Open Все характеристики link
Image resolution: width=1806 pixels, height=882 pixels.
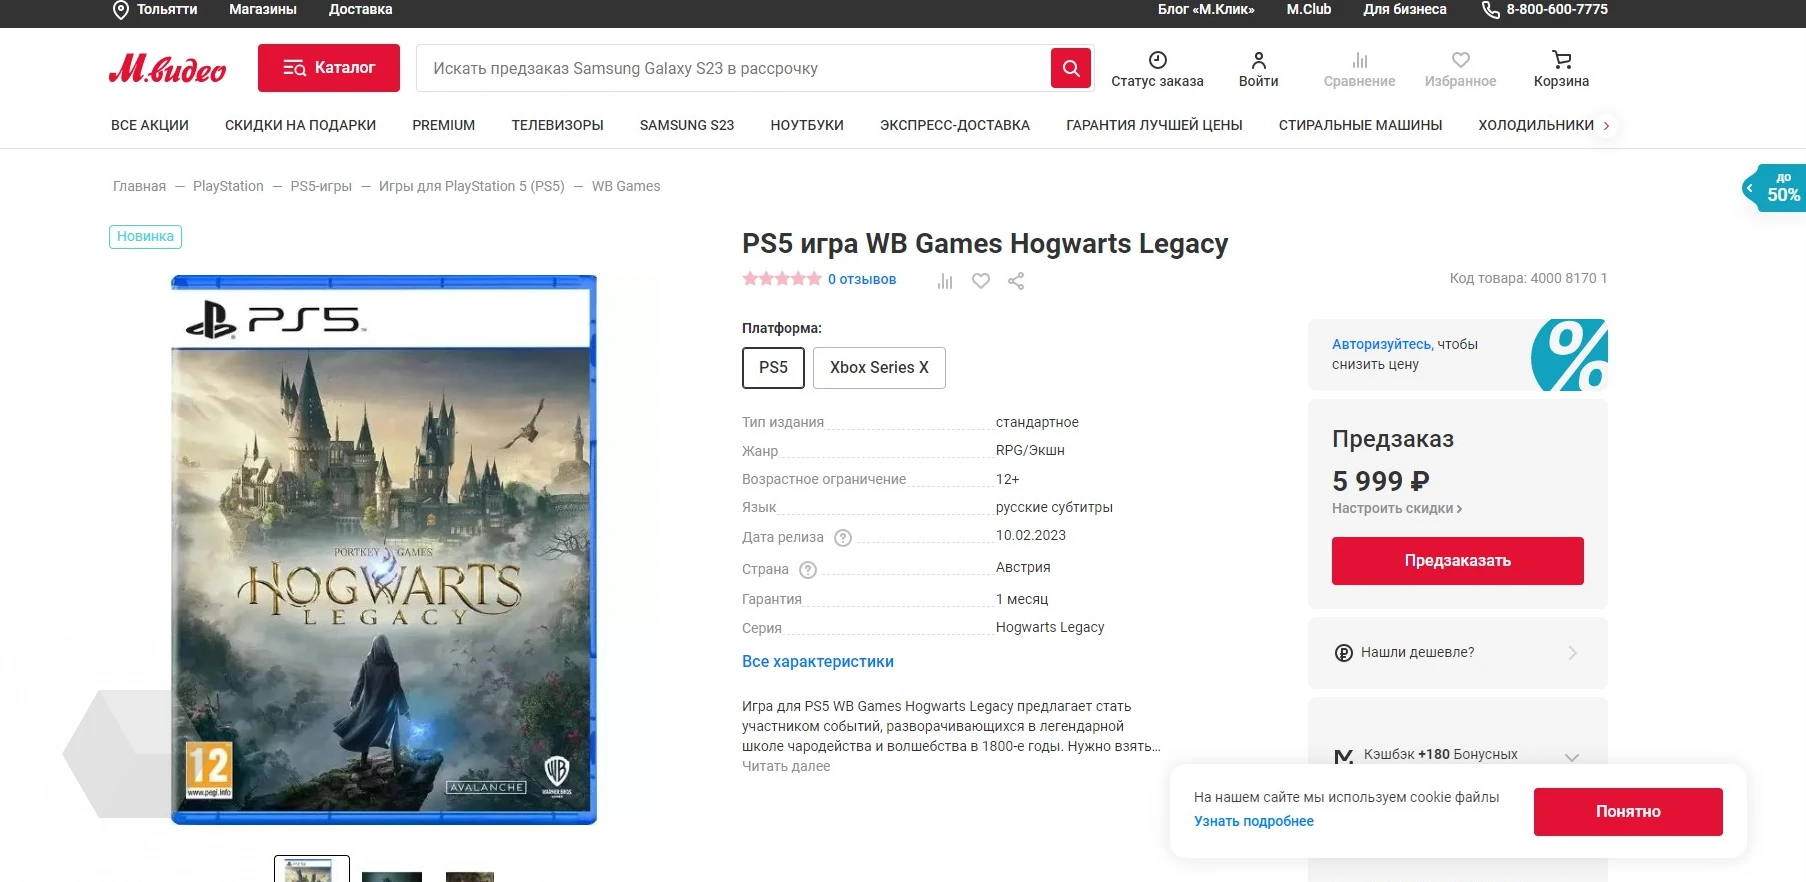[x=818, y=661]
